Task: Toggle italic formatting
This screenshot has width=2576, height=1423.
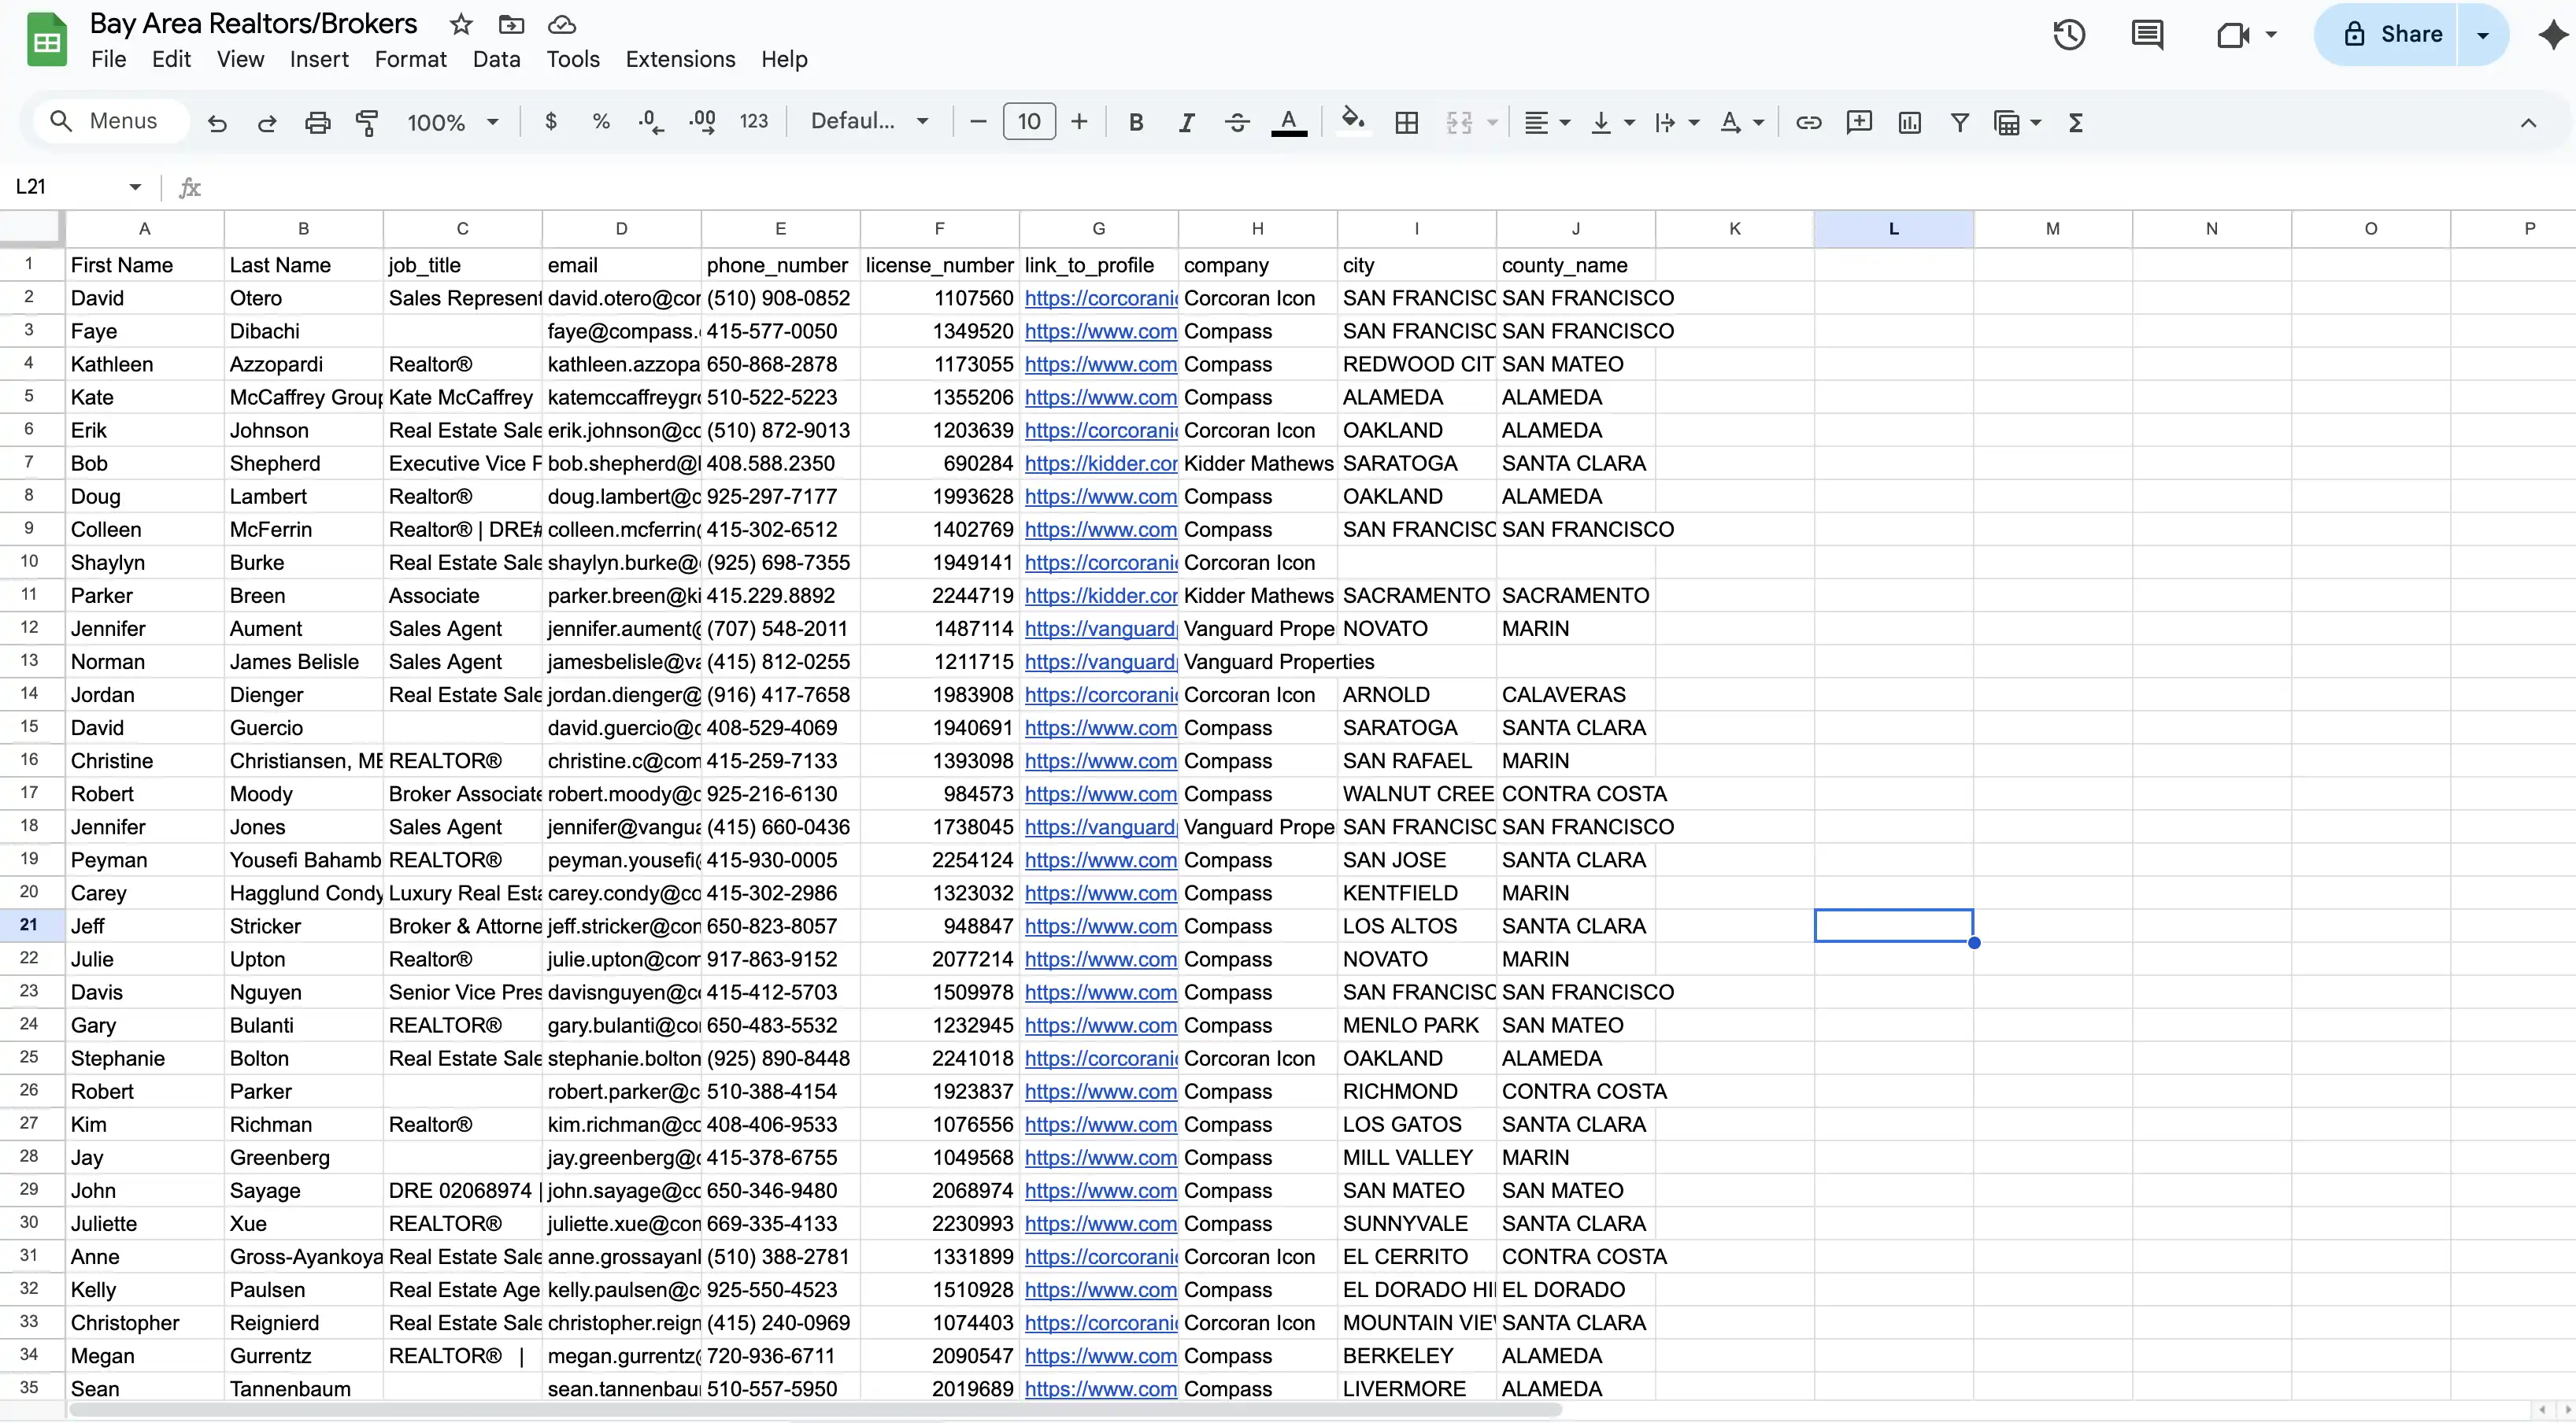Action: 1186,121
